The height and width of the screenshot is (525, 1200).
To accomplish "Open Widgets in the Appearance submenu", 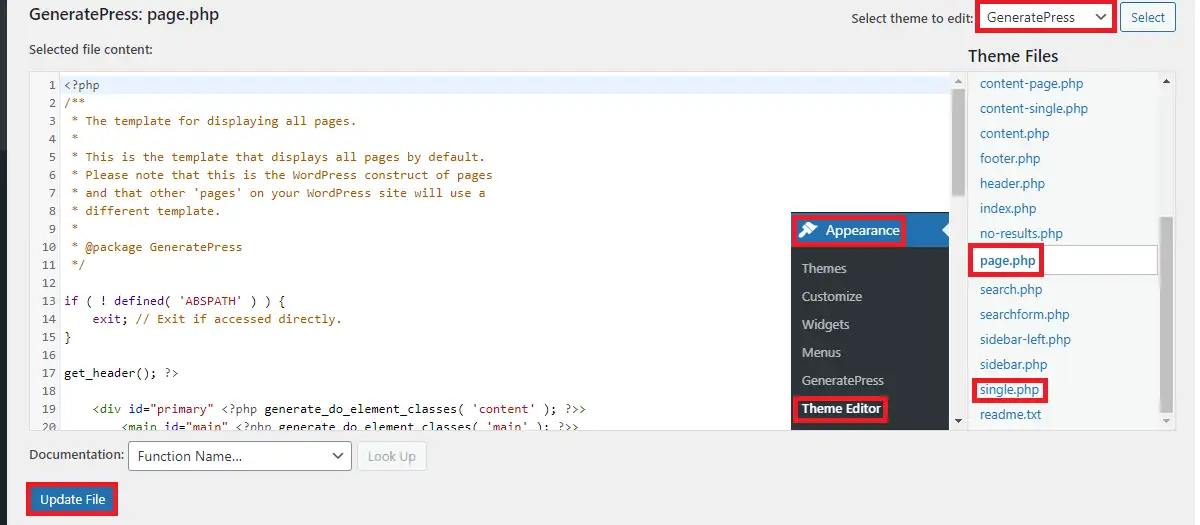I will (x=826, y=324).
